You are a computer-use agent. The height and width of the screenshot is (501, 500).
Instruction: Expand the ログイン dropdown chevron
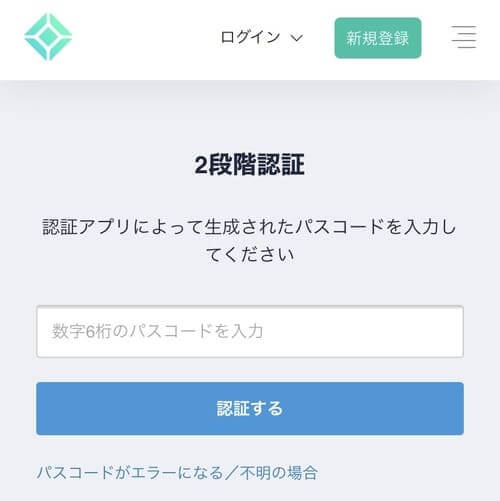click(x=296, y=38)
